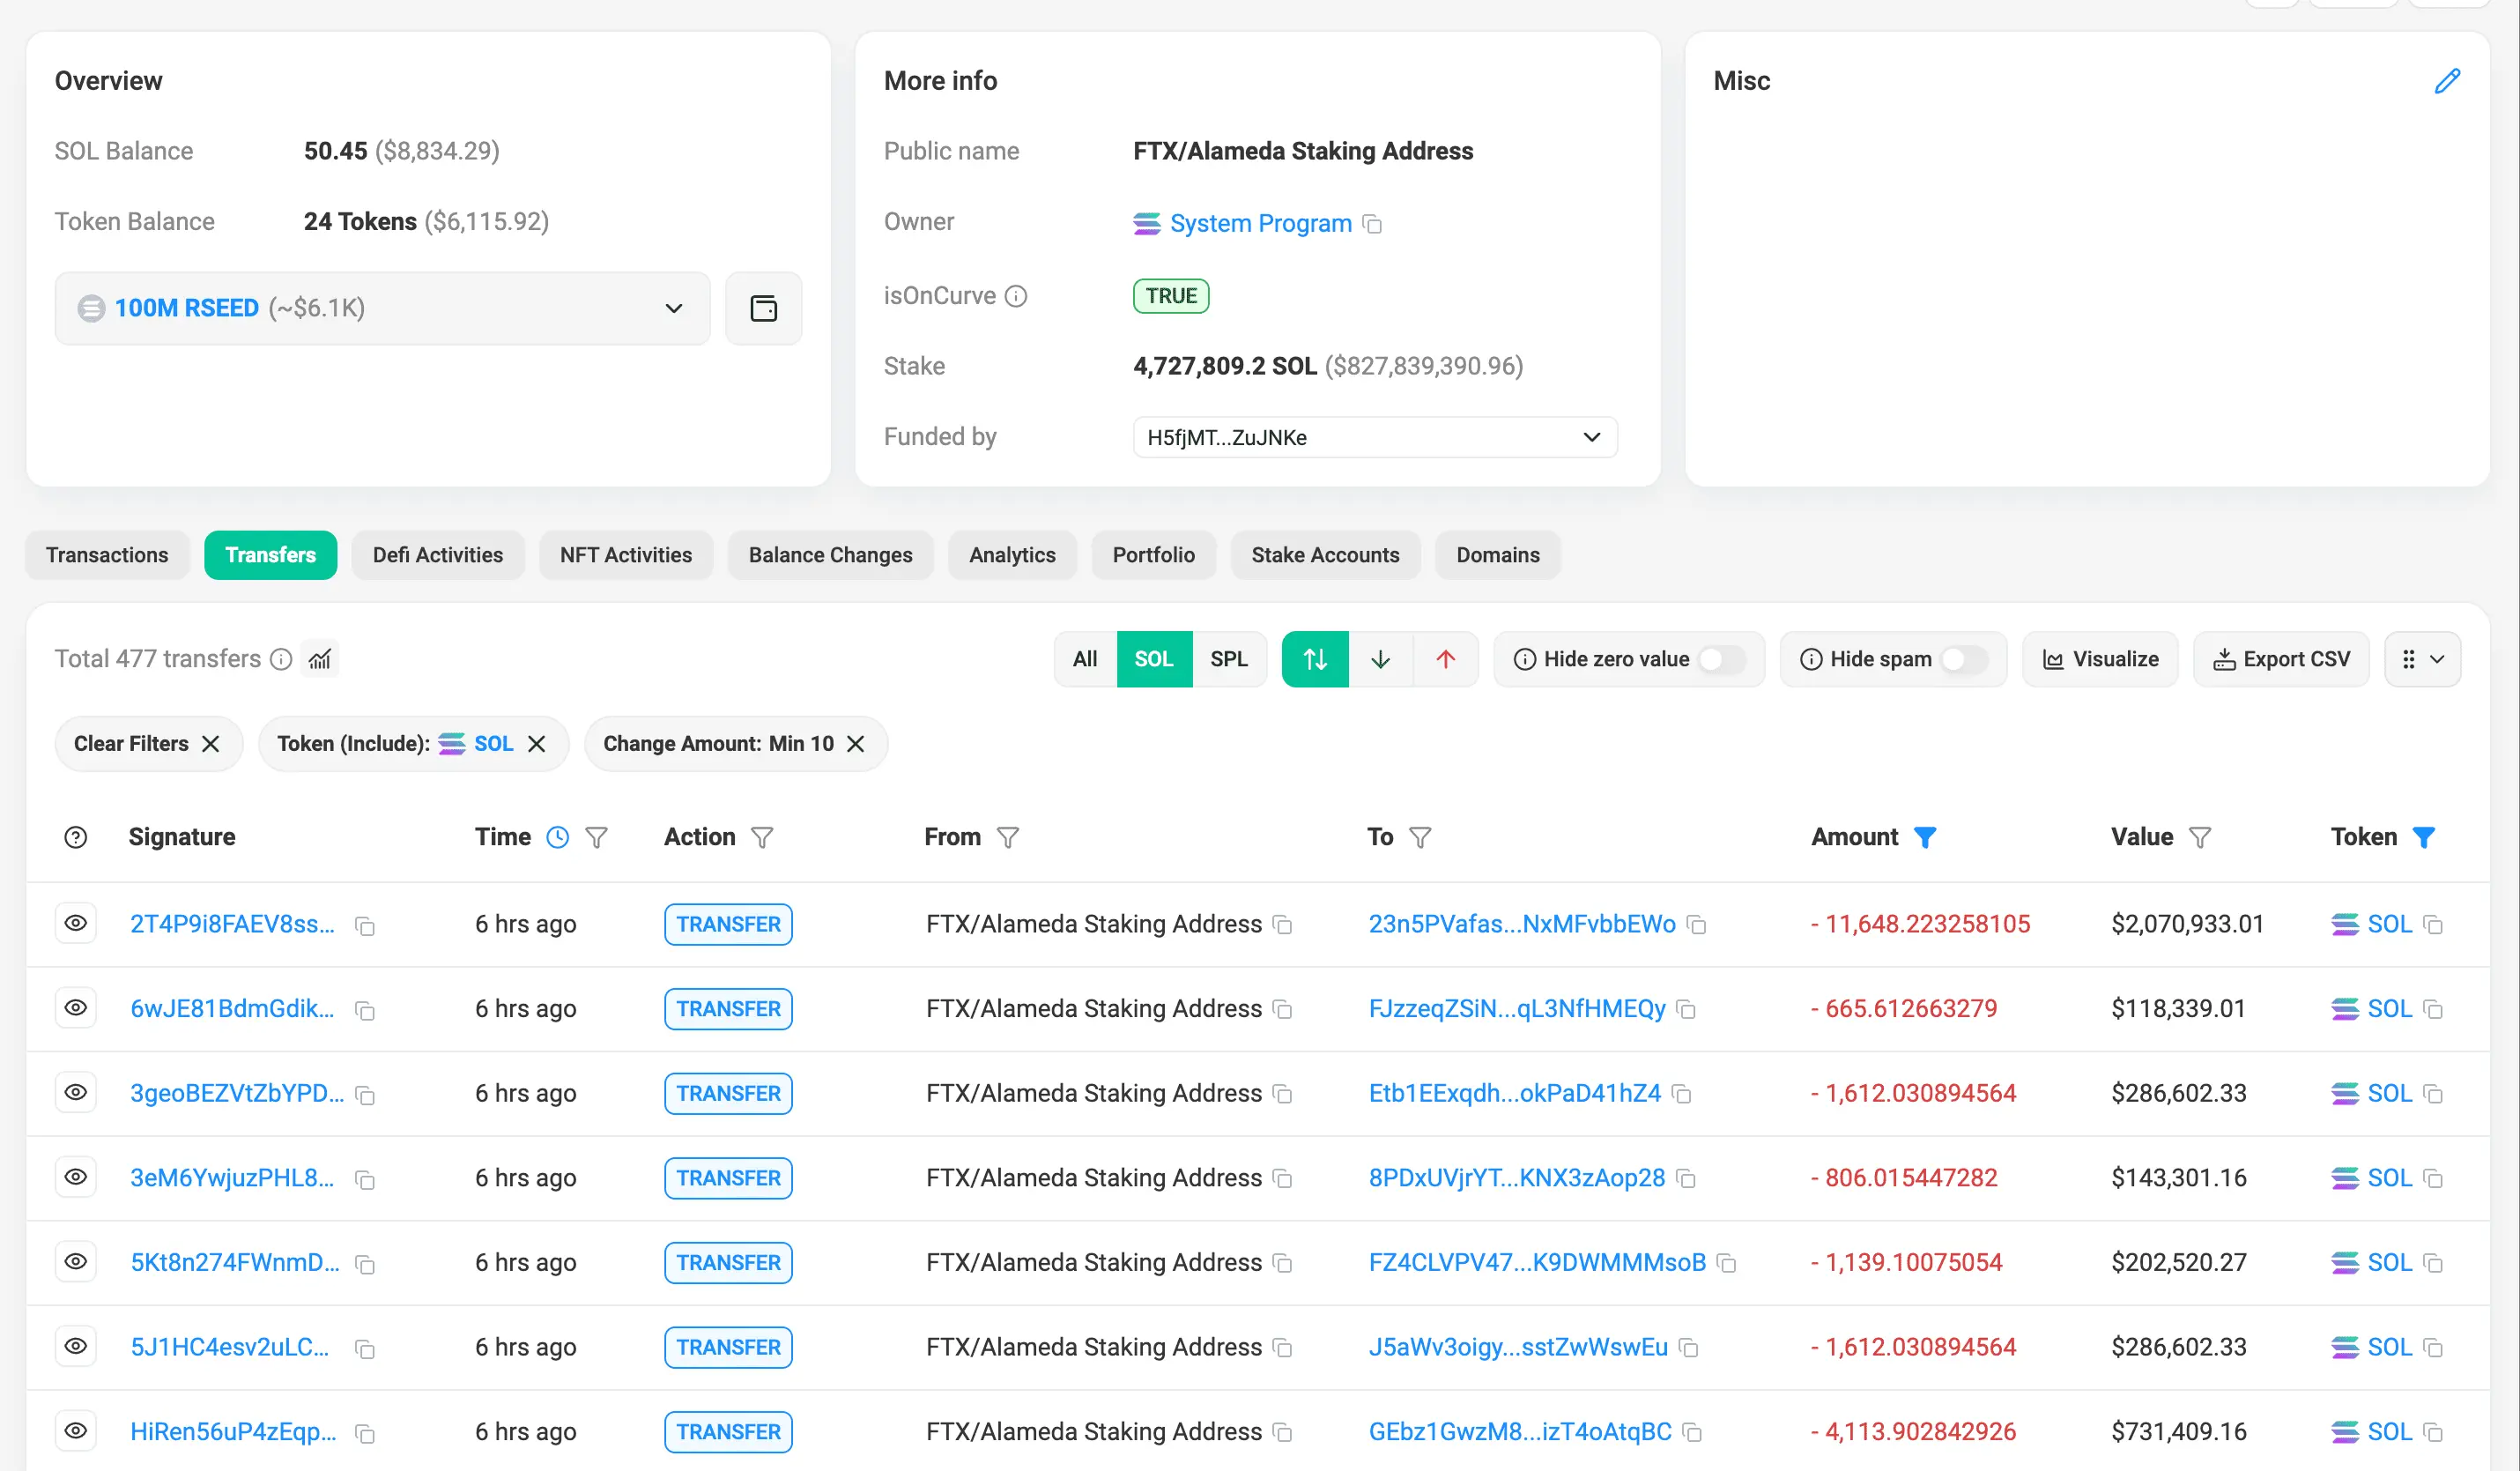Open the wallet icon next to token dropdown
The image size is (2520, 1471).
763,308
